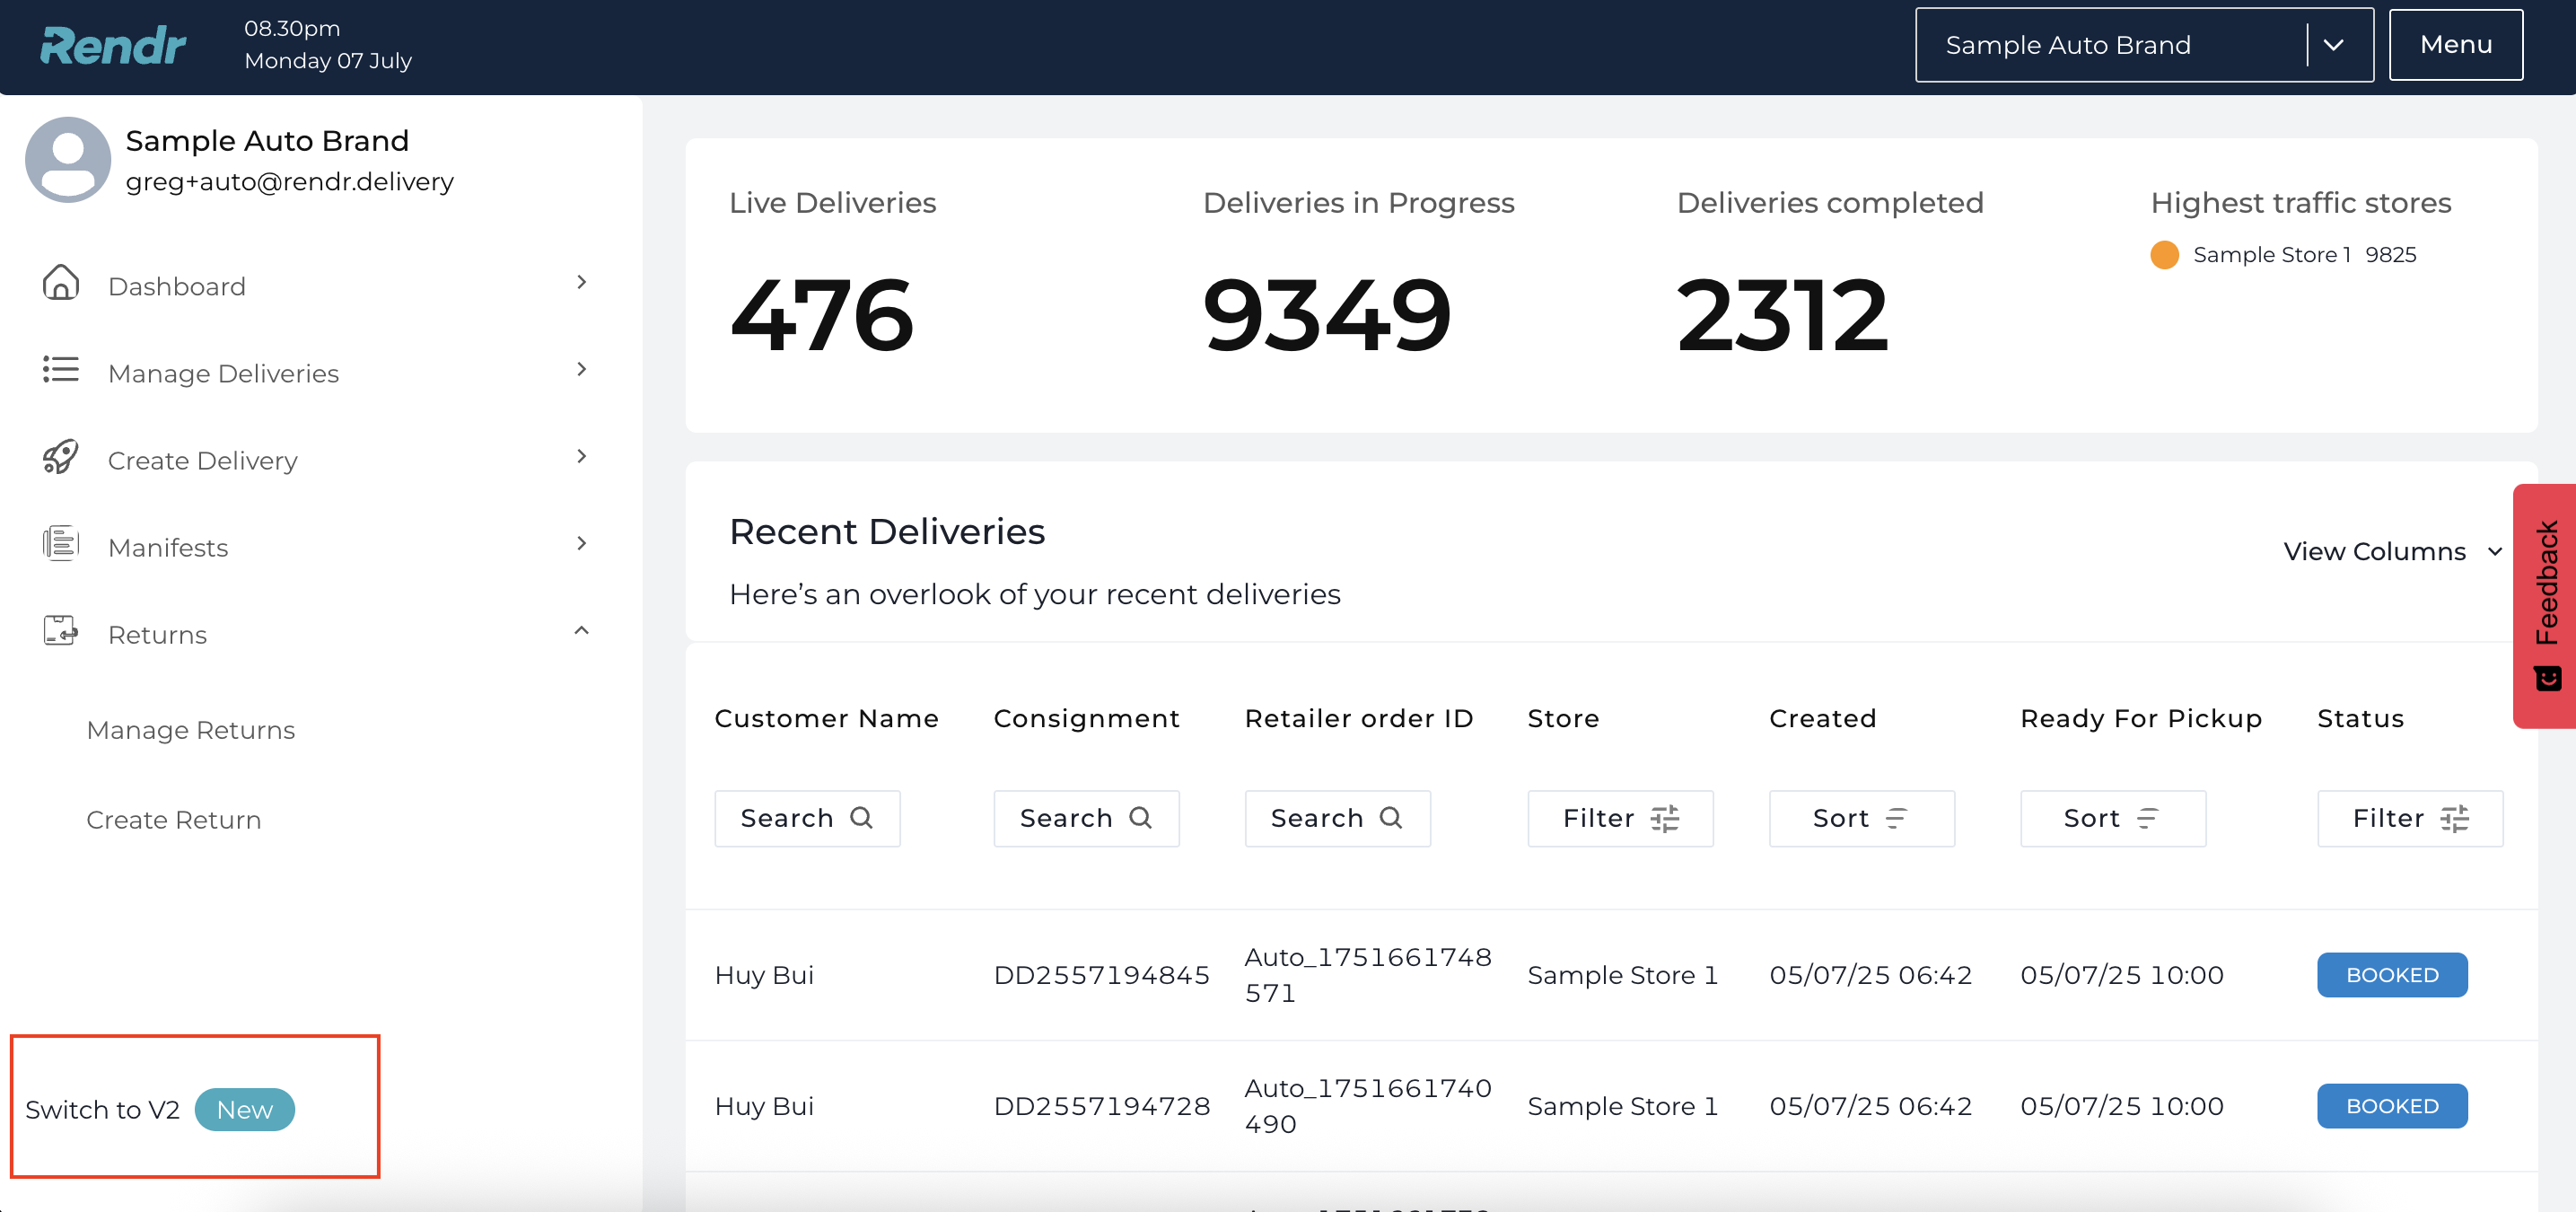2576x1212 pixels.
Task: Expand the Create Delivery chevron
Action: click(582, 456)
